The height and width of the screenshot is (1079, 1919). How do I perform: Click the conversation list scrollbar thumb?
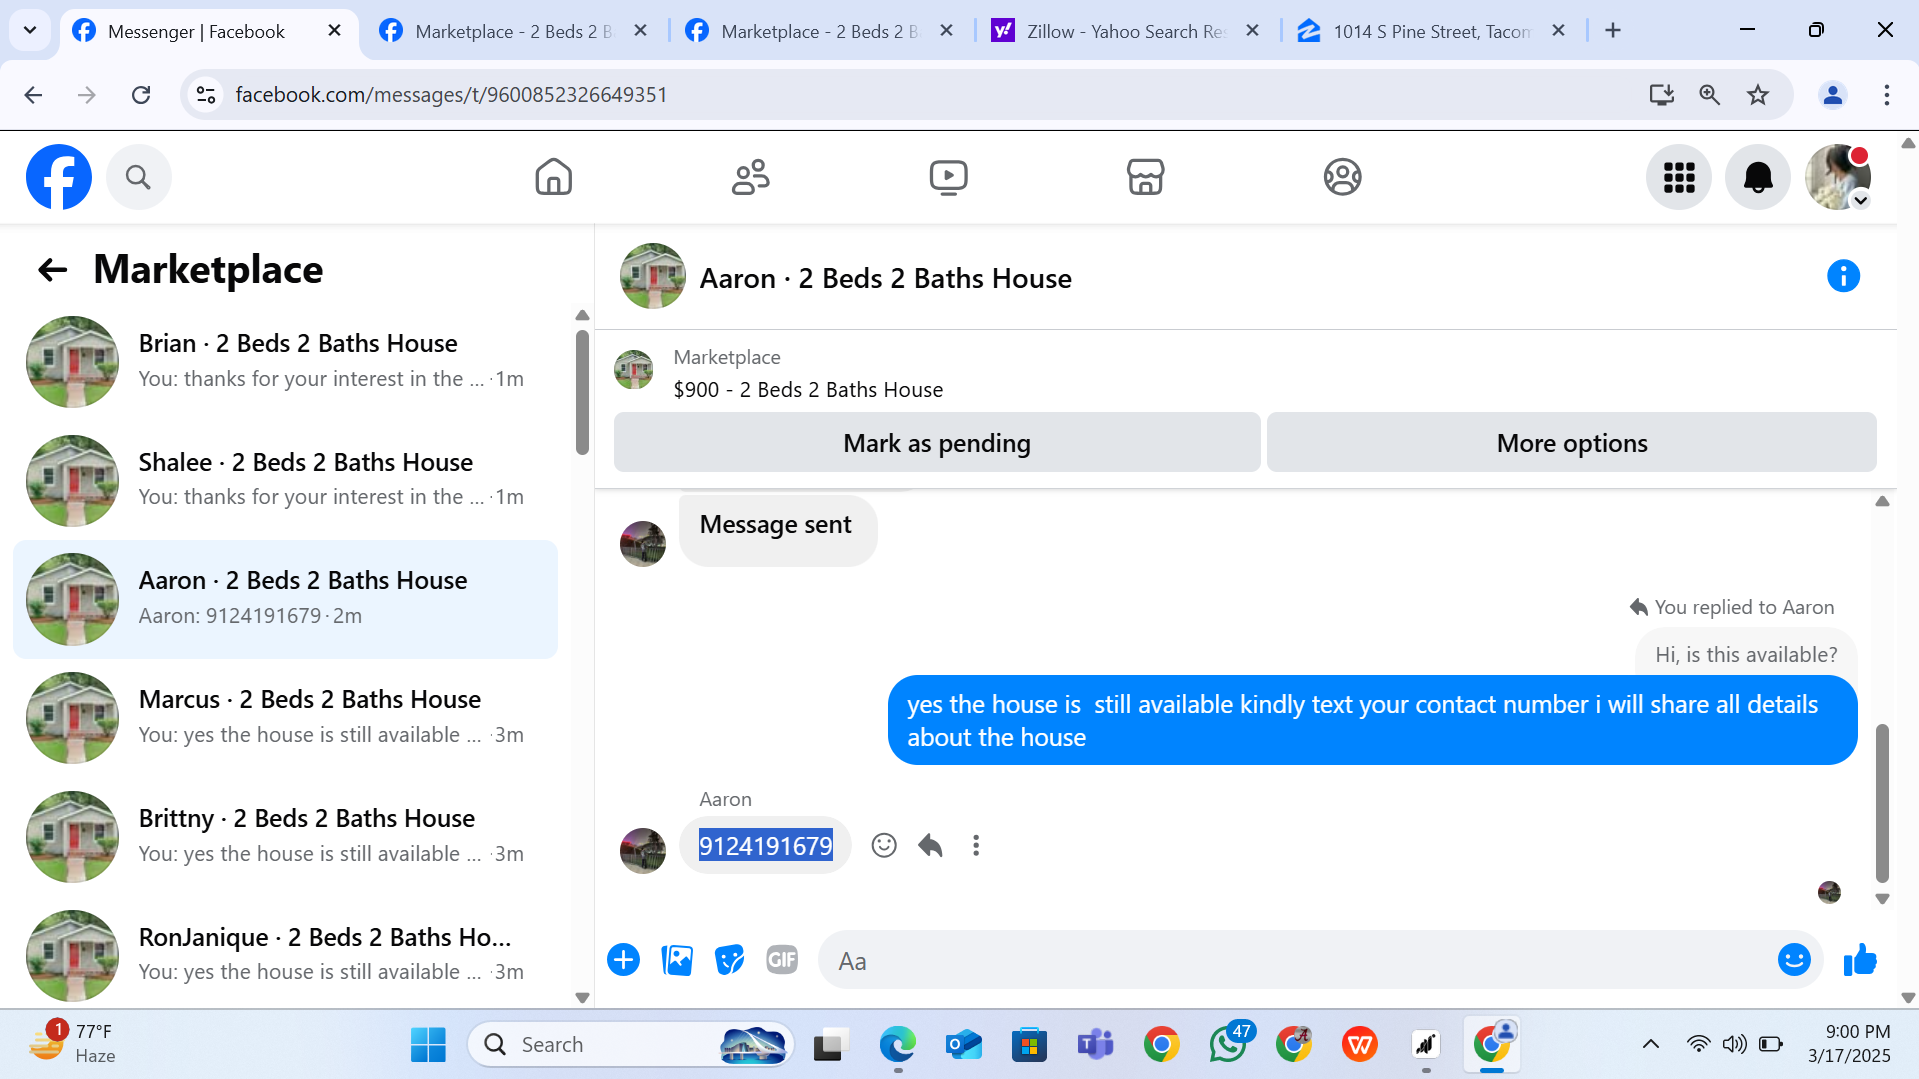click(583, 392)
